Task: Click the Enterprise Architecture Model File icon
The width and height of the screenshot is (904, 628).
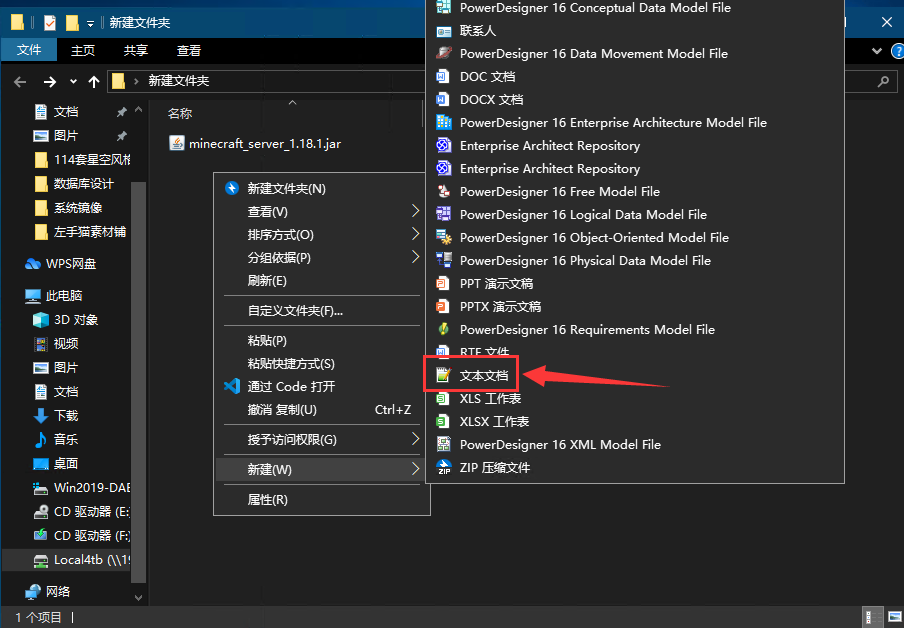Action: (443, 122)
